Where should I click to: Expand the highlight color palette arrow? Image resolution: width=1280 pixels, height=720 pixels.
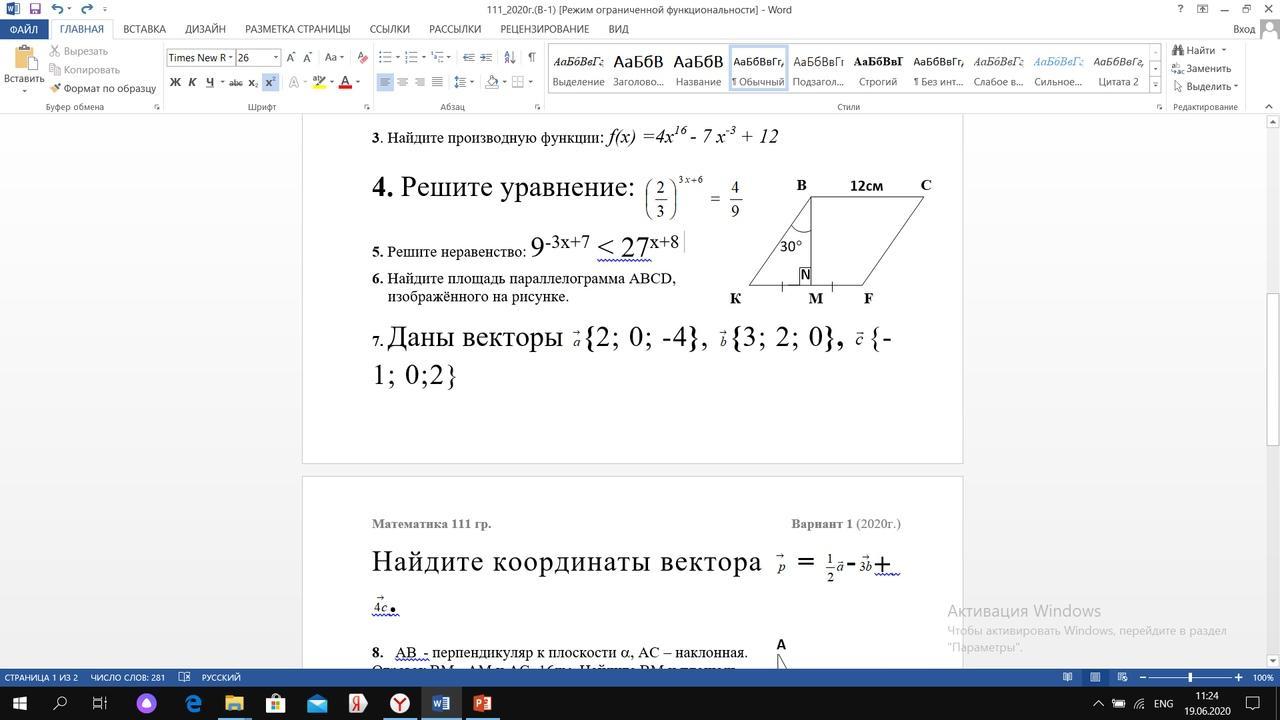point(330,82)
